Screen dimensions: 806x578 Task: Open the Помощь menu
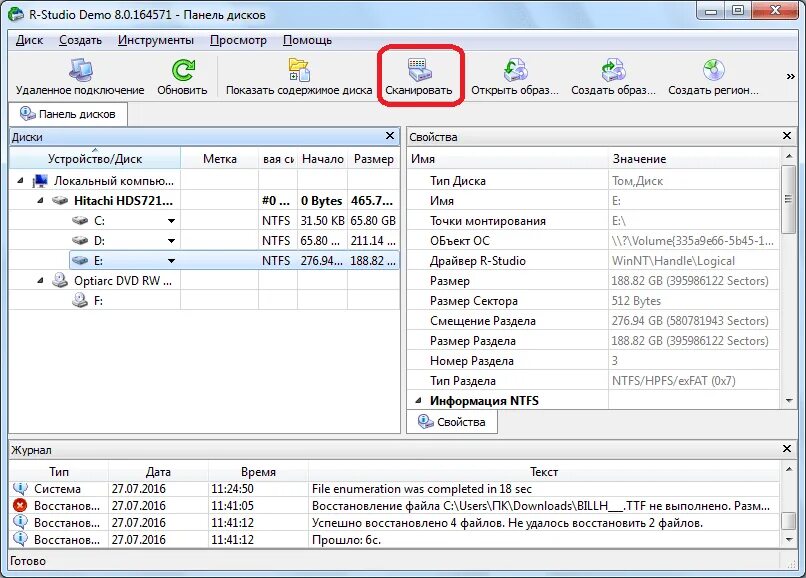(x=307, y=40)
